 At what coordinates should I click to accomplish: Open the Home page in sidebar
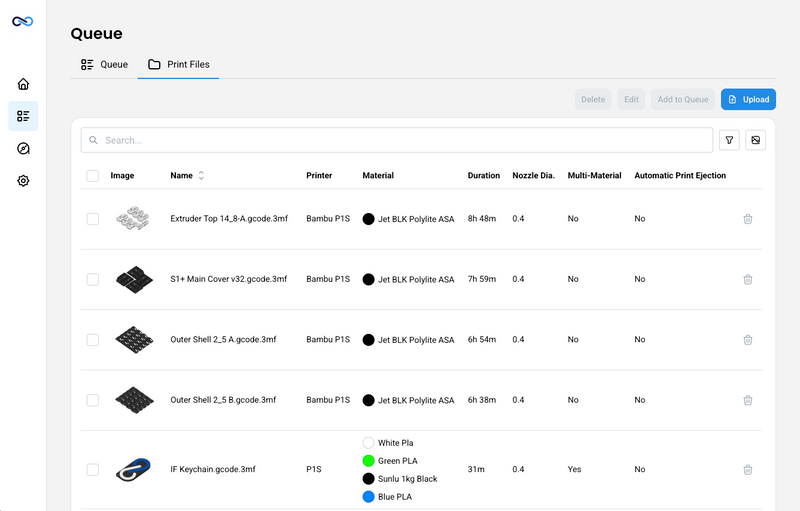(23, 84)
